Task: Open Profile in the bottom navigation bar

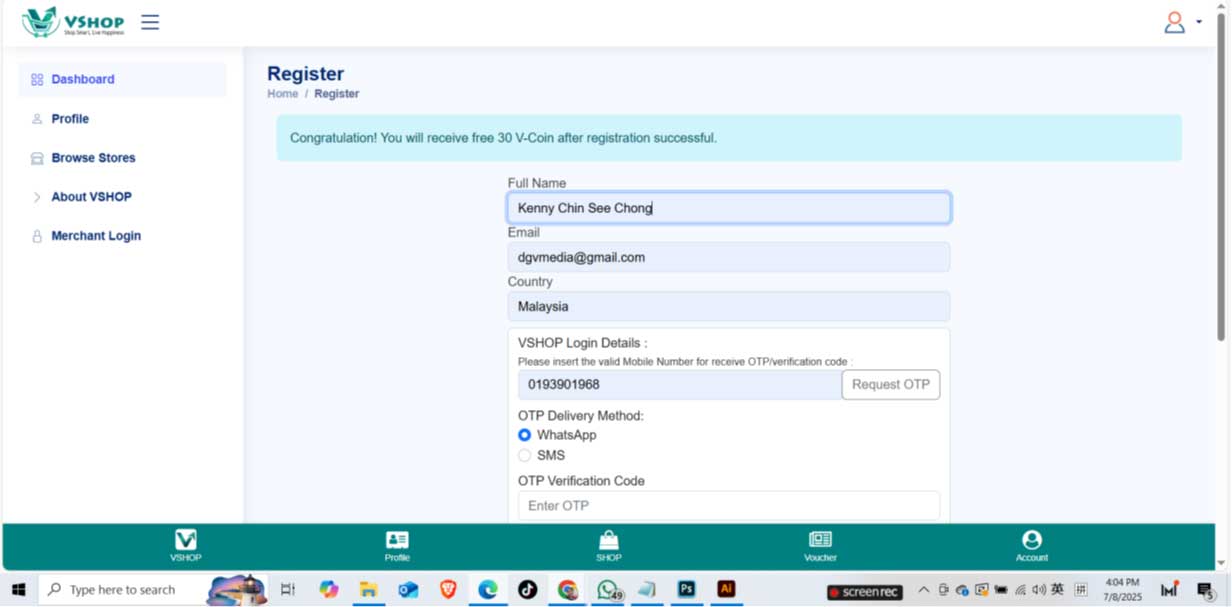Action: [397, 546]
